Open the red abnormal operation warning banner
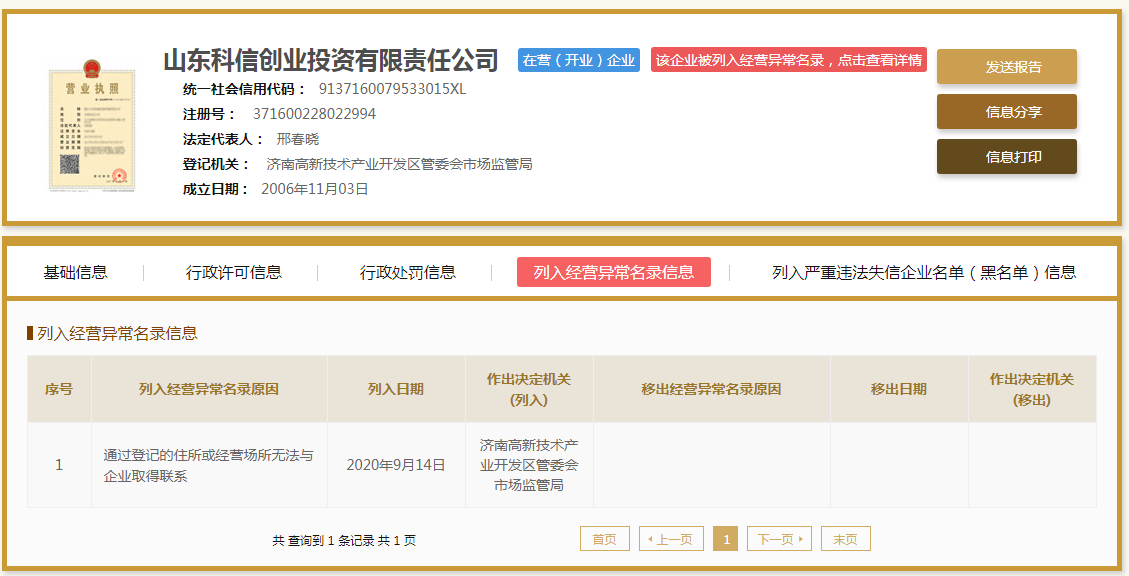The height and width of the screenshot is (576, 1129). (786, 60)
